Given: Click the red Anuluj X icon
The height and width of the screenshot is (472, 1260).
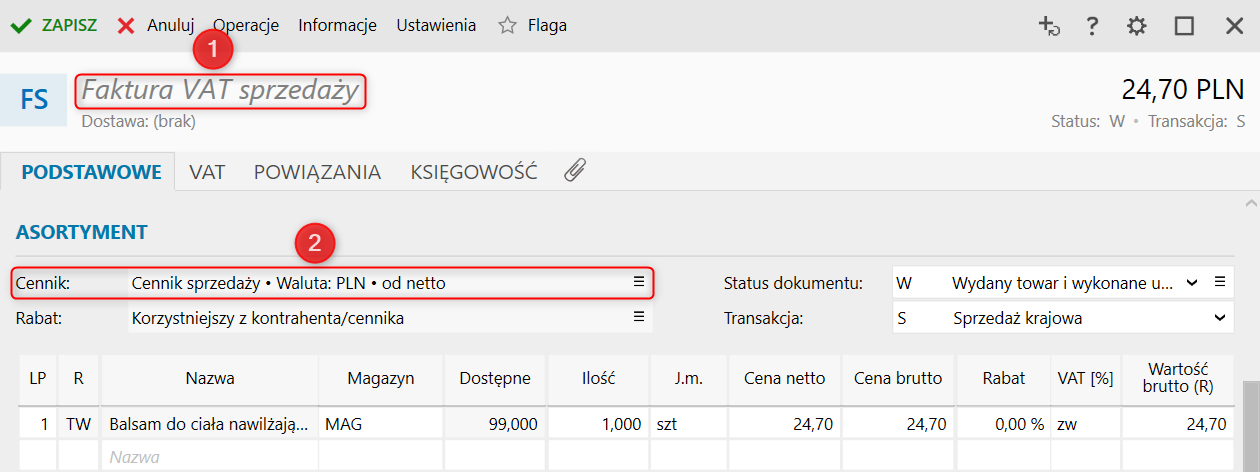Looking at the screenshot, I should coord(126,26).
